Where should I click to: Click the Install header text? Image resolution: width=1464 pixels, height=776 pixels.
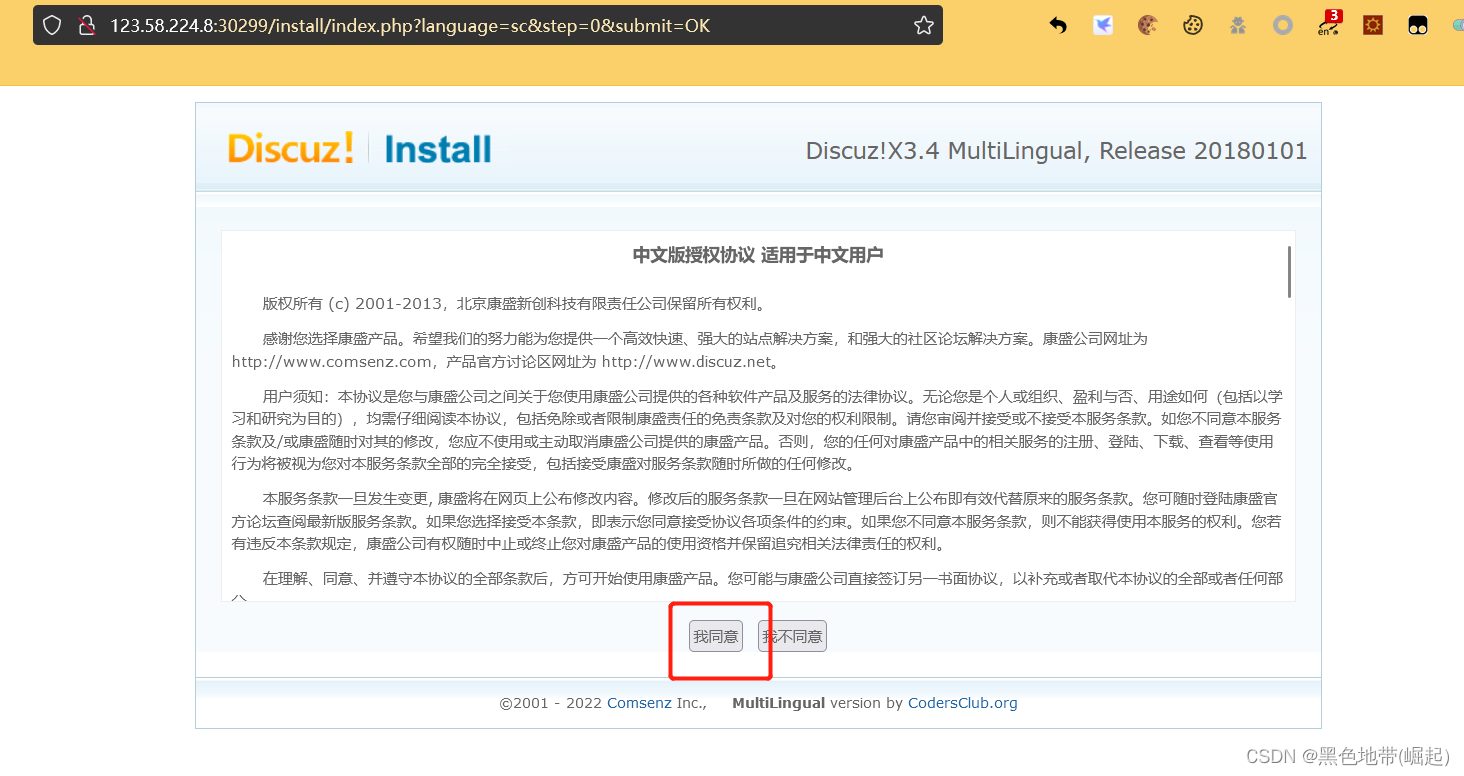pyautogui.click(x=437, y=149)
